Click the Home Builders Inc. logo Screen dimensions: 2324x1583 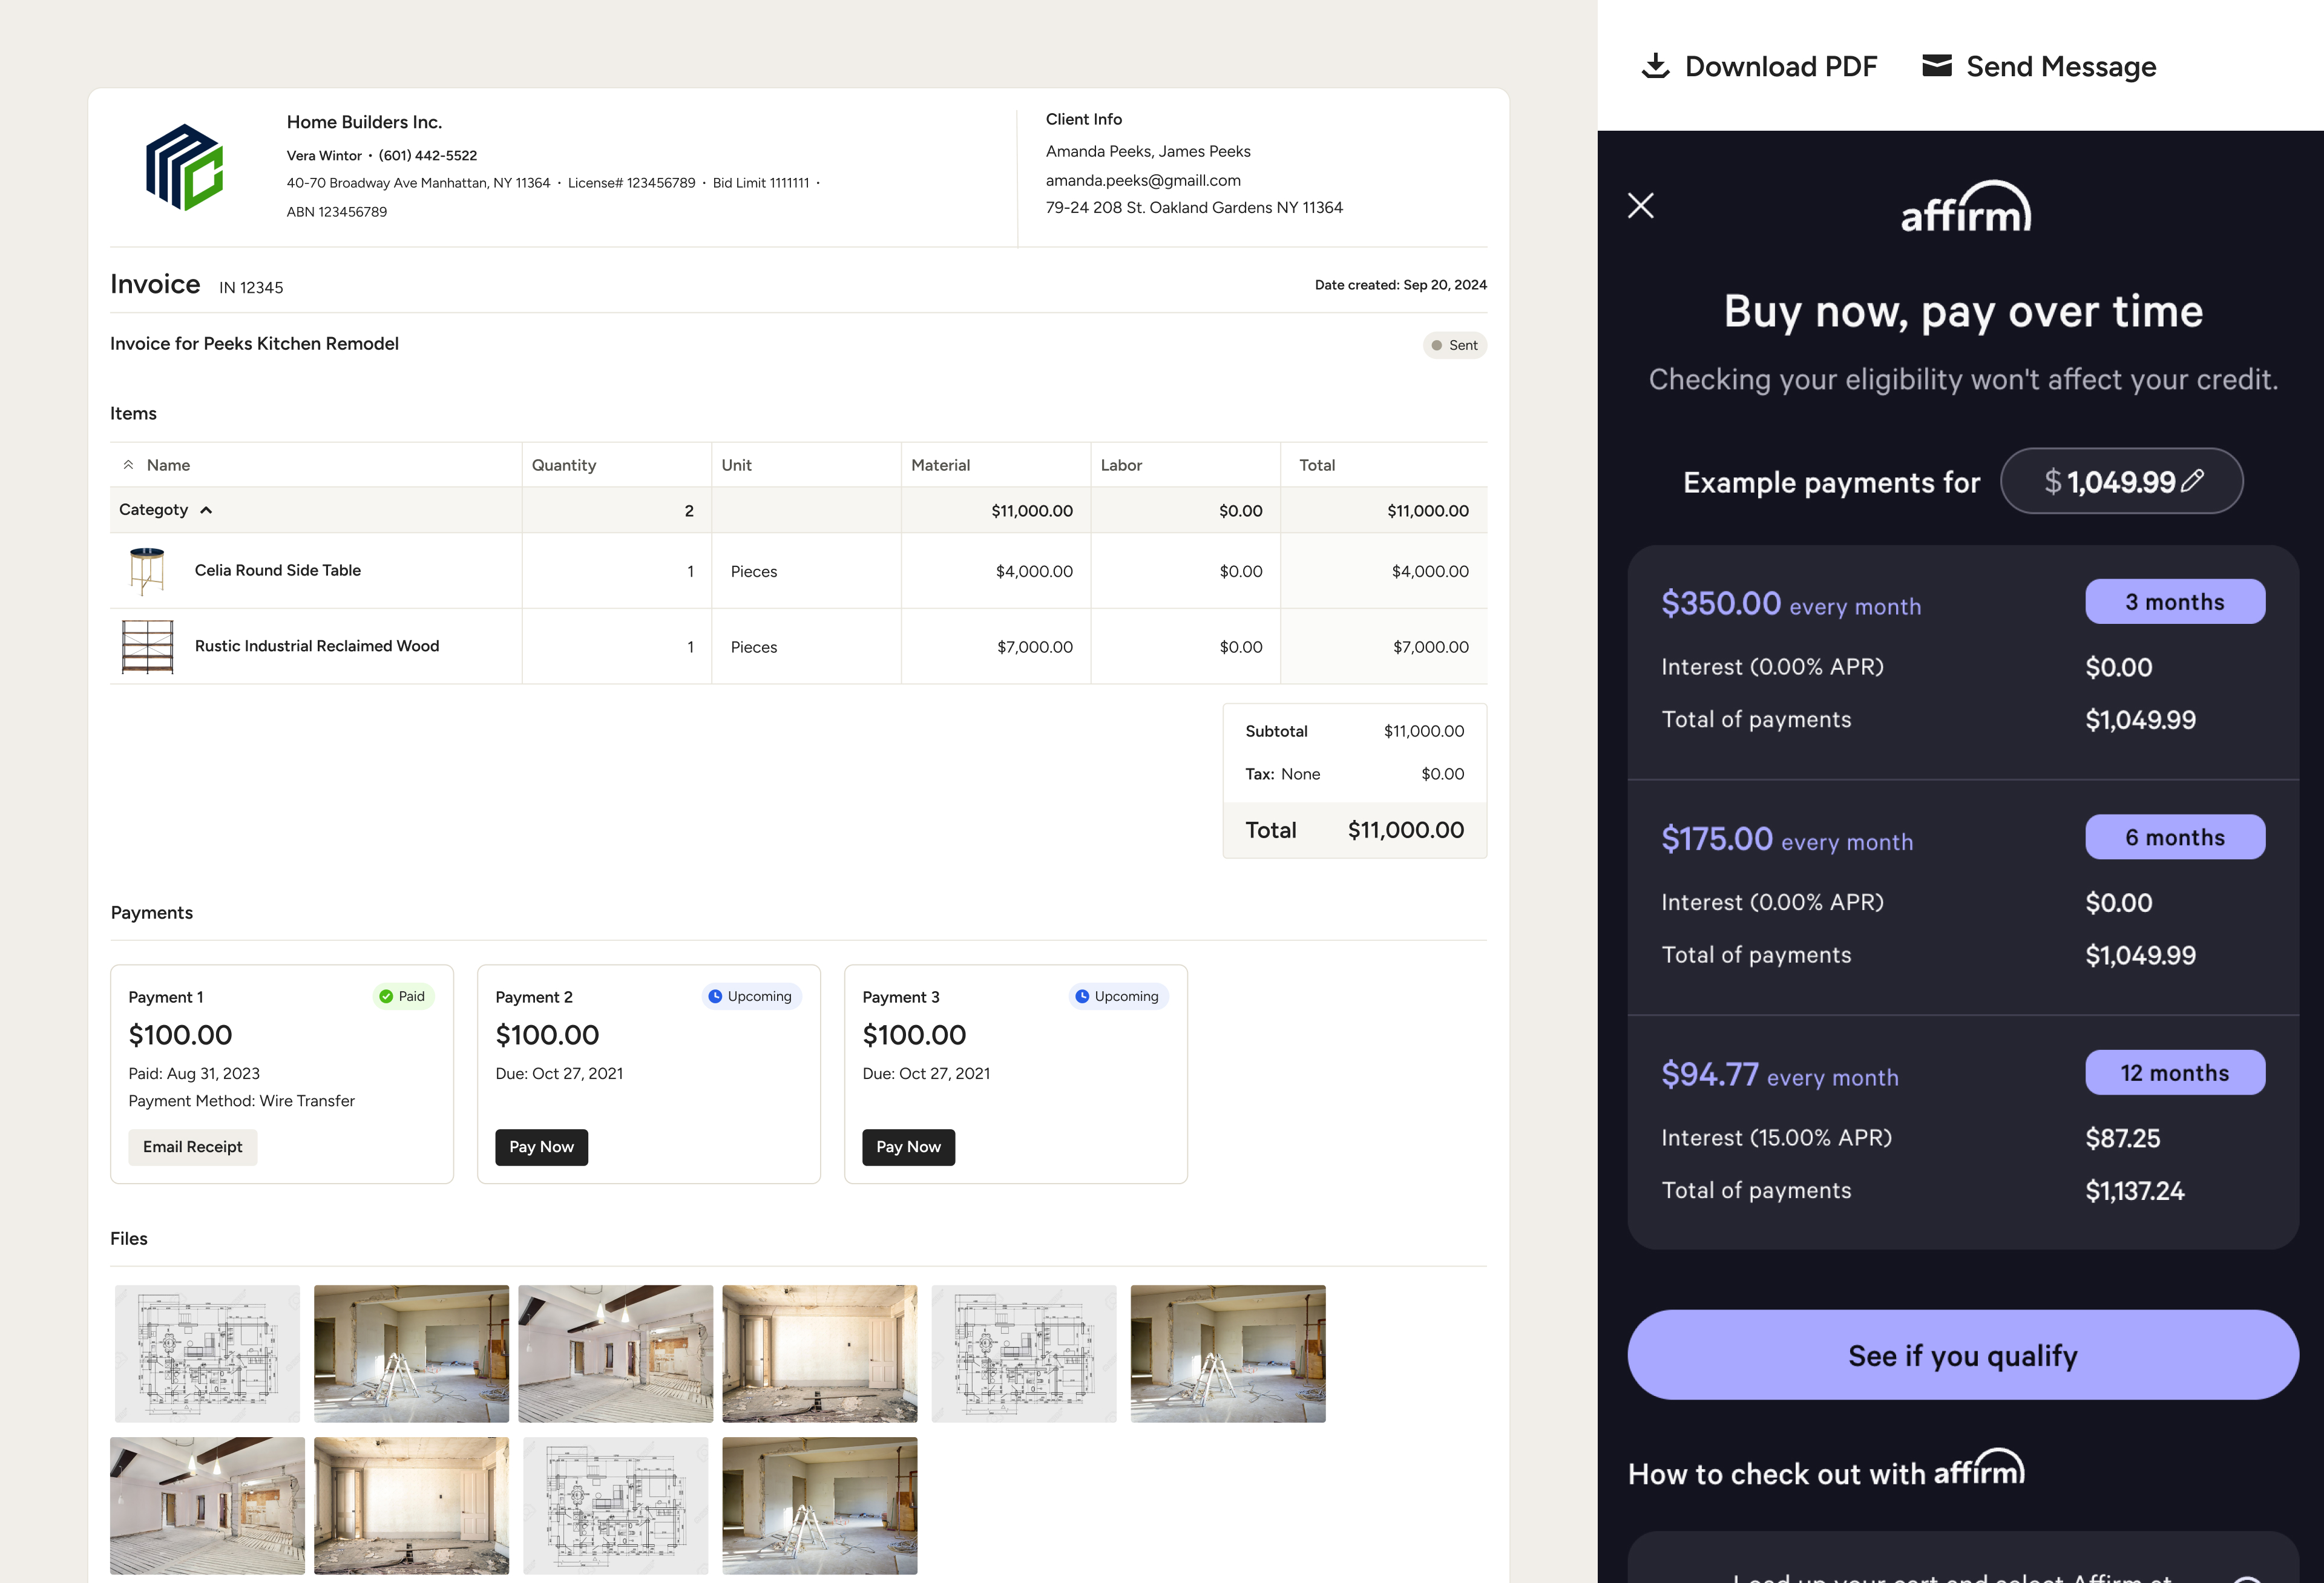click(184, 167)
